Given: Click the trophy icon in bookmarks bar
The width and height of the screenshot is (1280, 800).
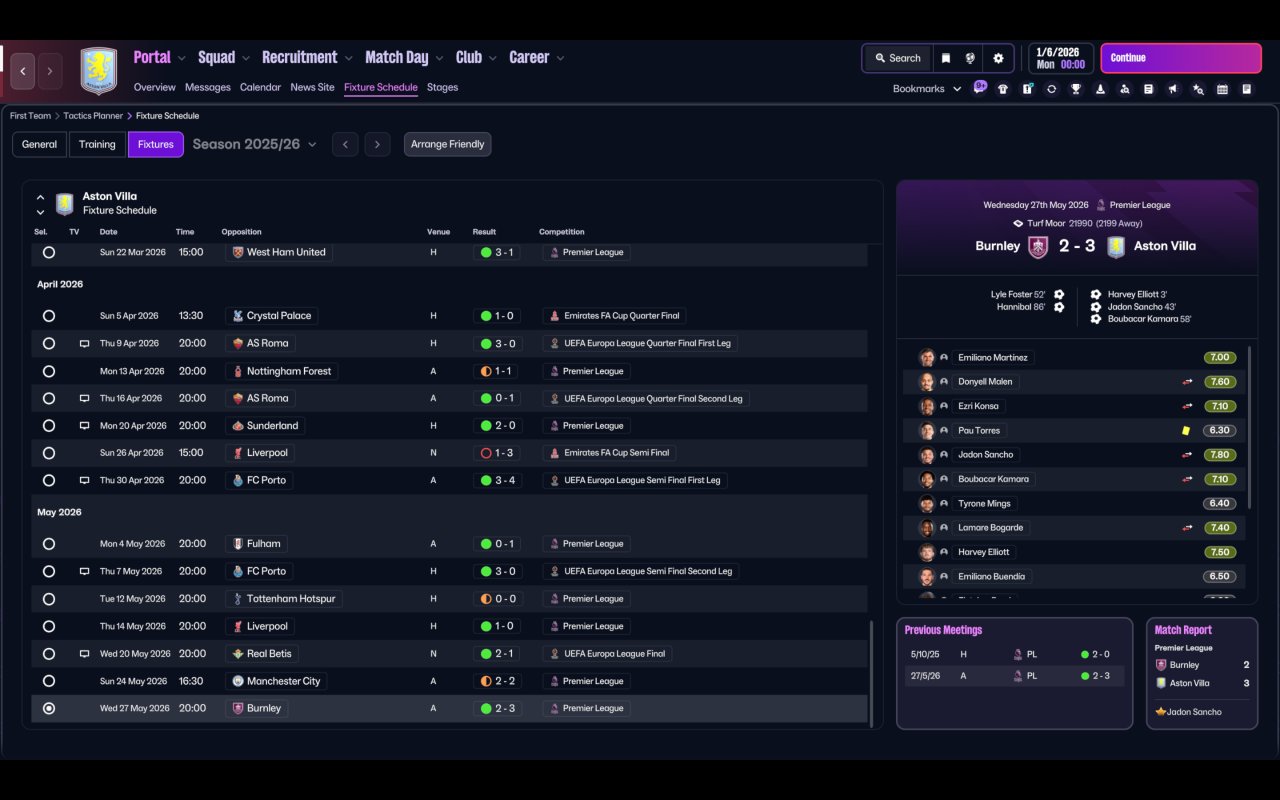Looking at the screenshot, I should point(1076,89).
